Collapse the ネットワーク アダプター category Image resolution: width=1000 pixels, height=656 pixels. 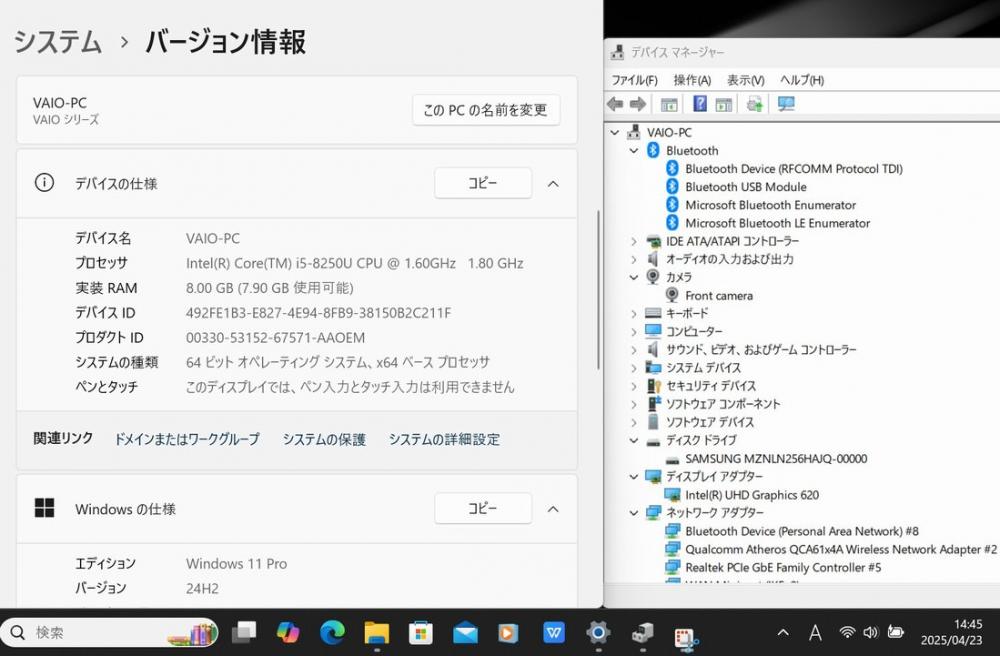click(x=634, y=513)
